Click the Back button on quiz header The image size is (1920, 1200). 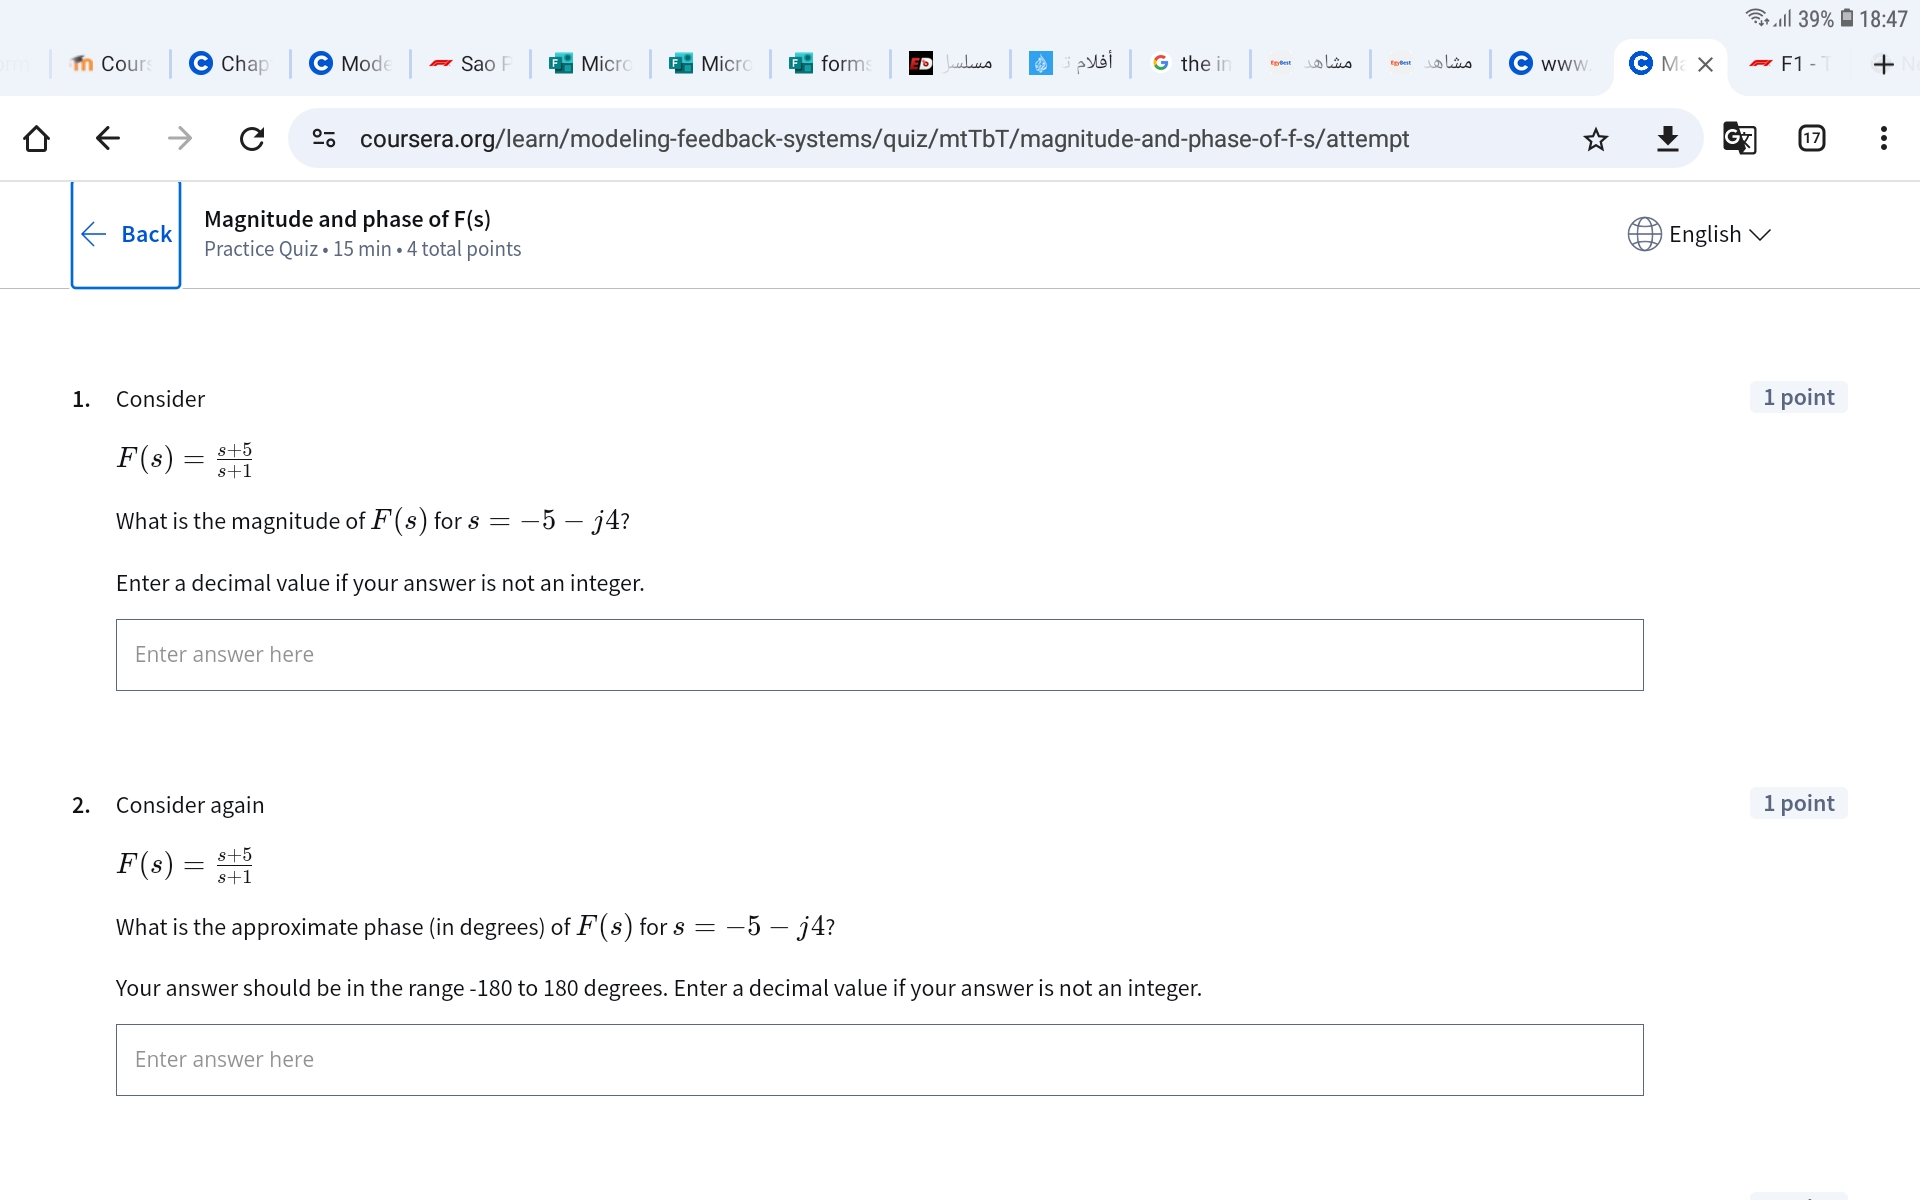point(126,234)
